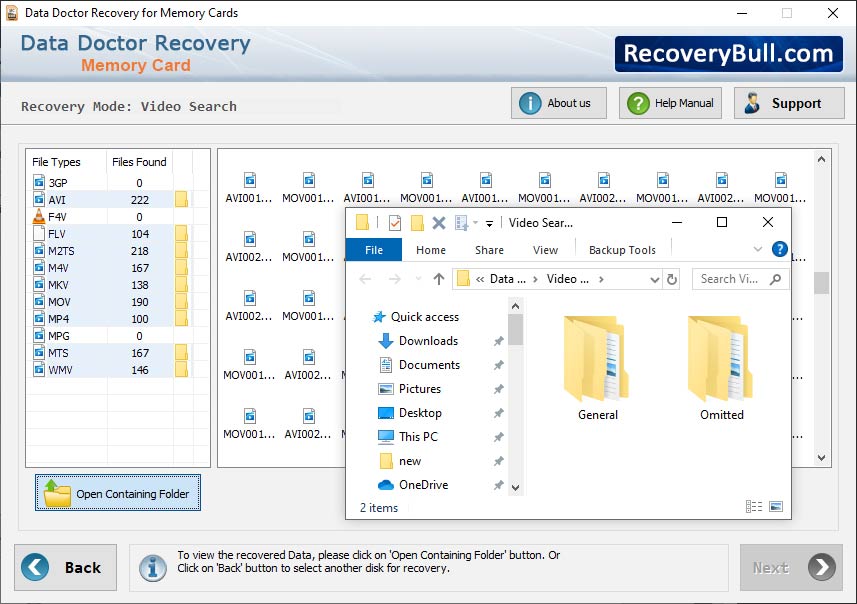Click Delete X icon in quick toolbar
This screenshot has height=604, width=857.
click(438, 222)
